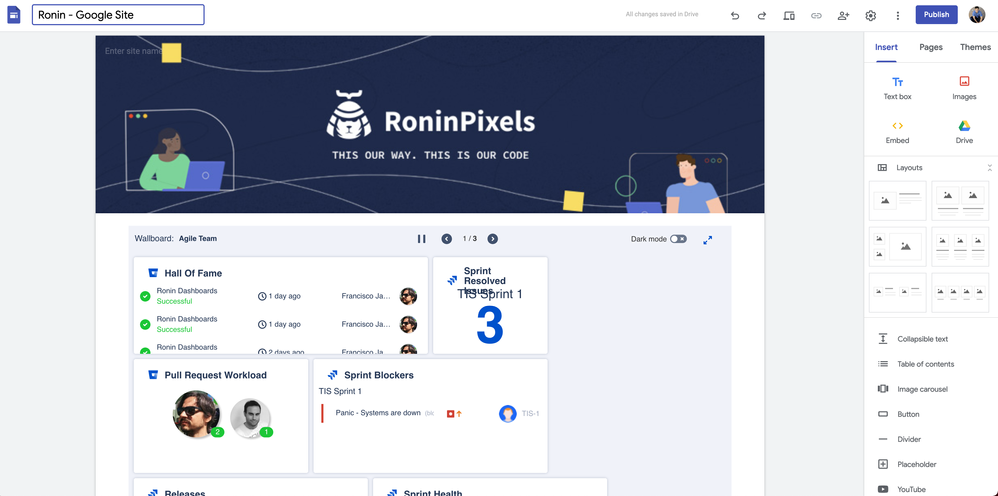Open site settings gear
This screenshot has width=998, height=496.
[871, 15]
